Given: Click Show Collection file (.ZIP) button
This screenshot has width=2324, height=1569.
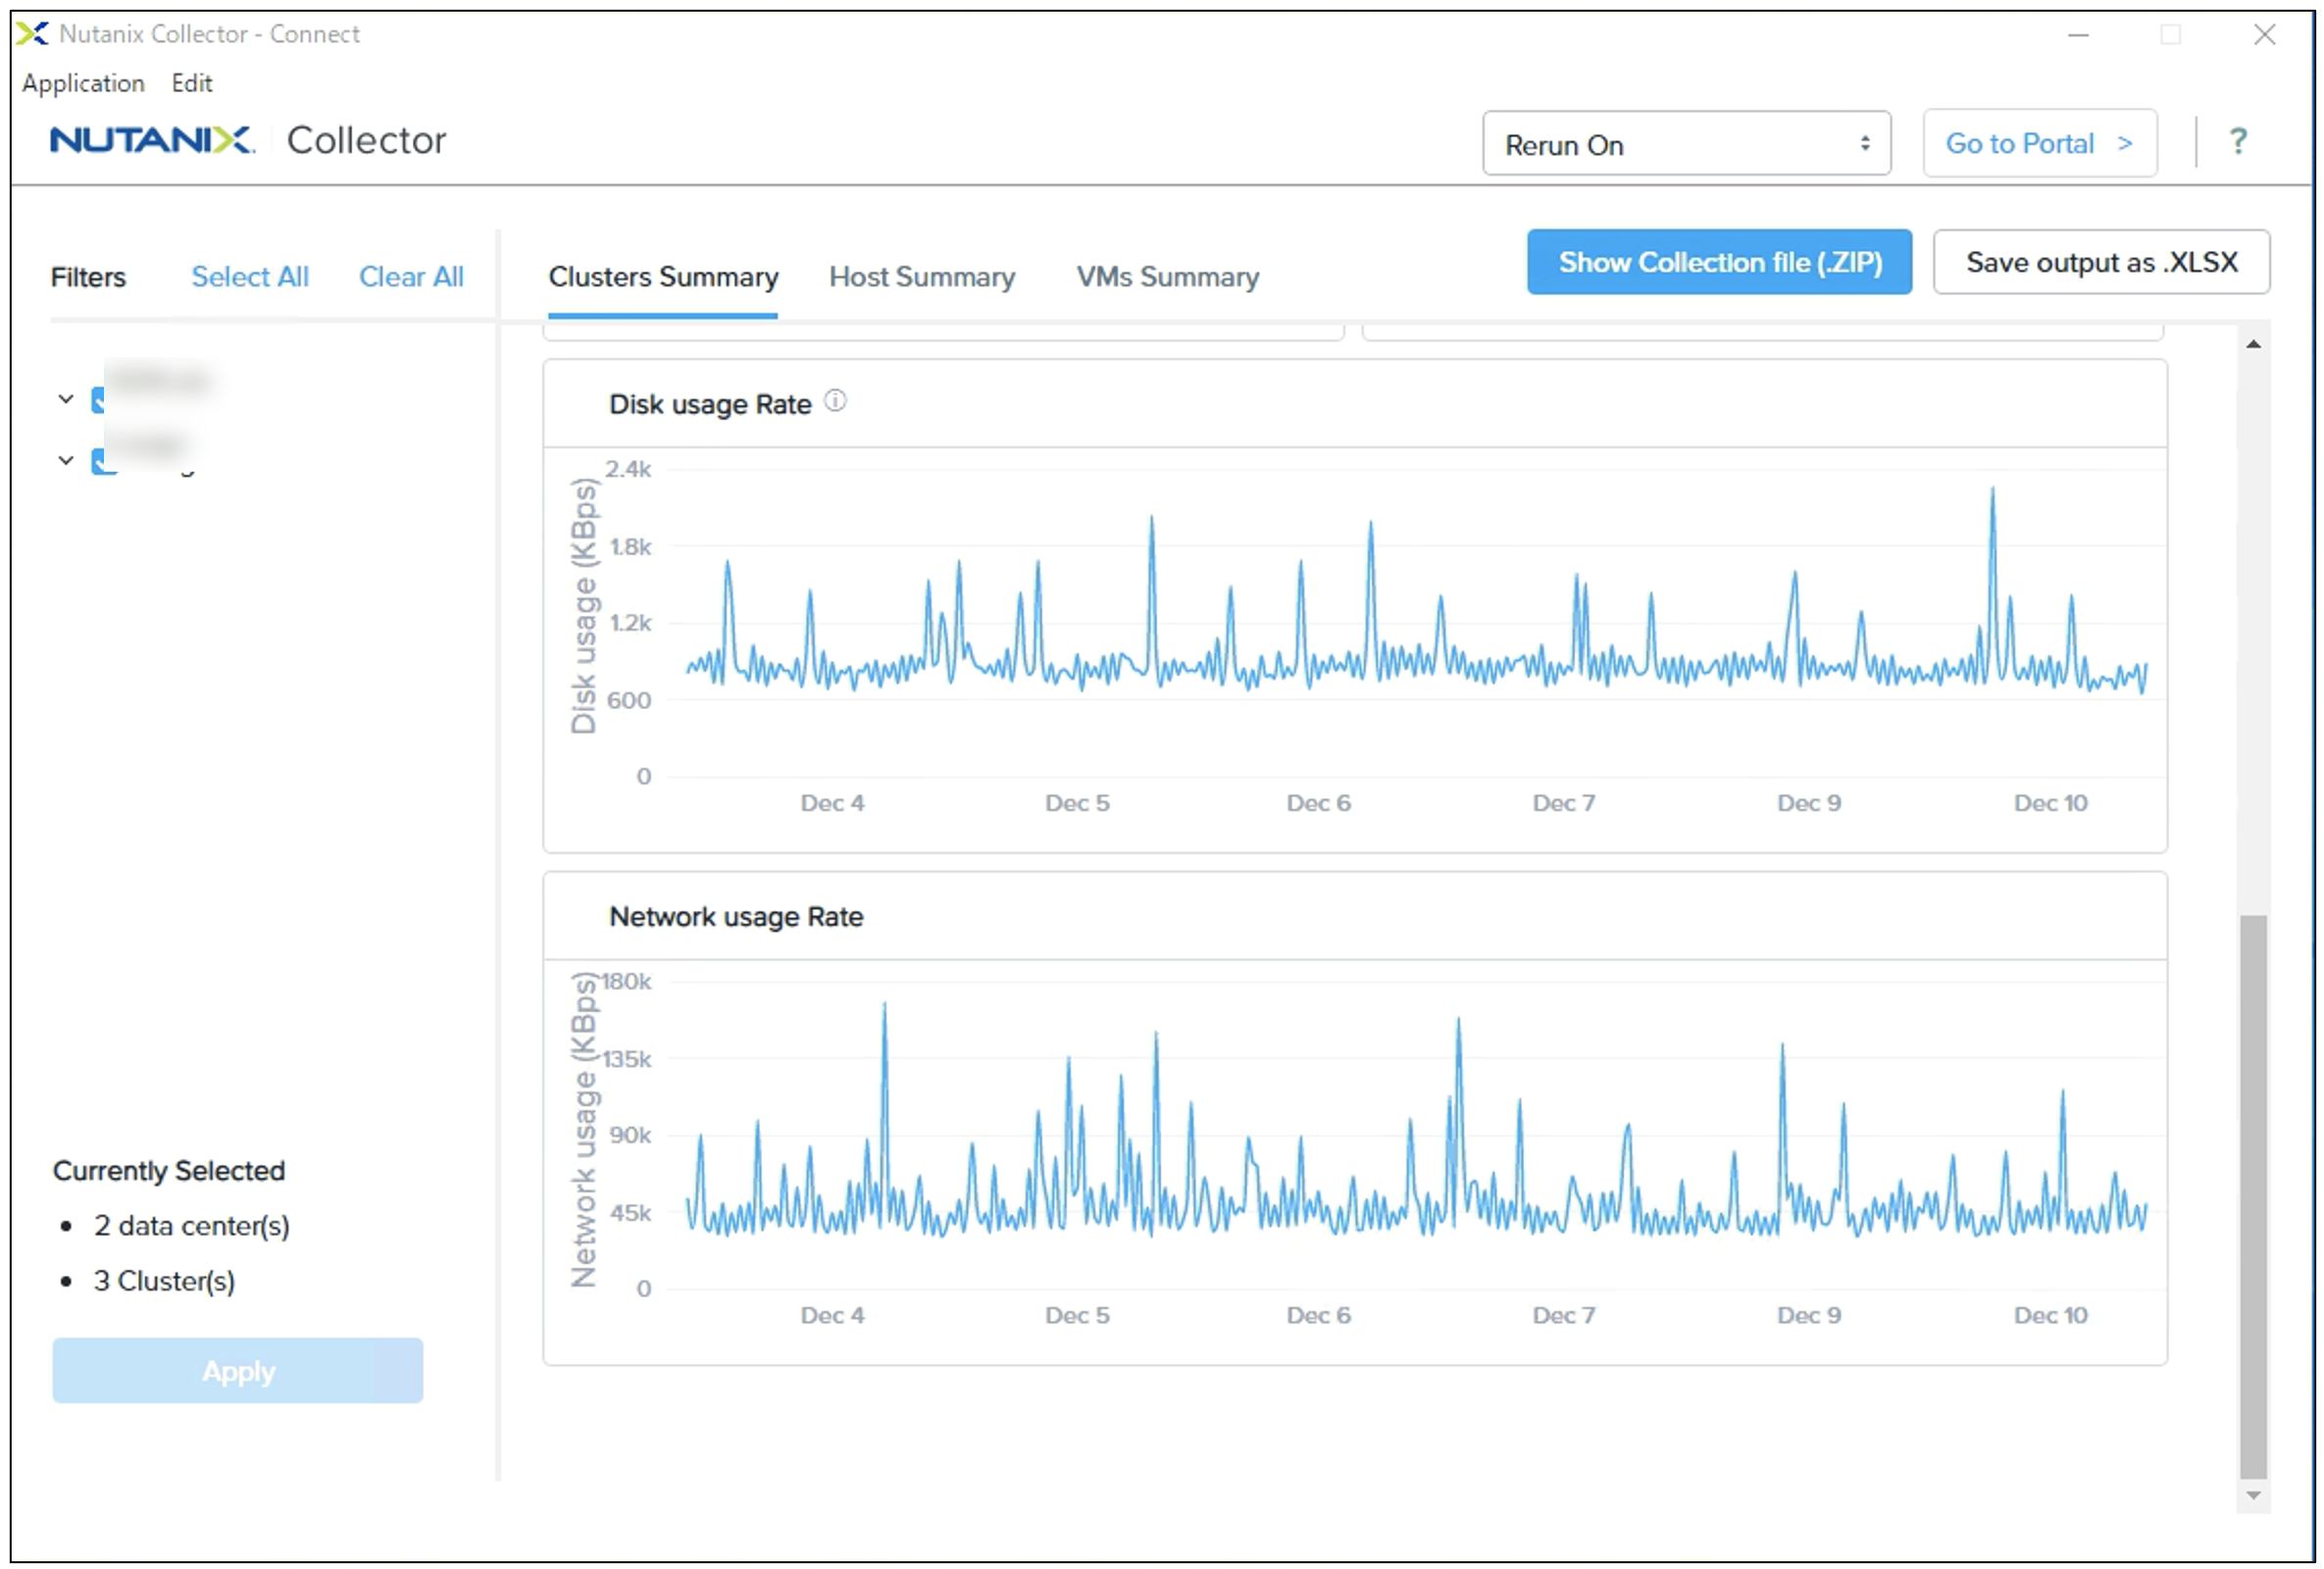Looking at the screenshot, I should click(x=1719, y=262).
